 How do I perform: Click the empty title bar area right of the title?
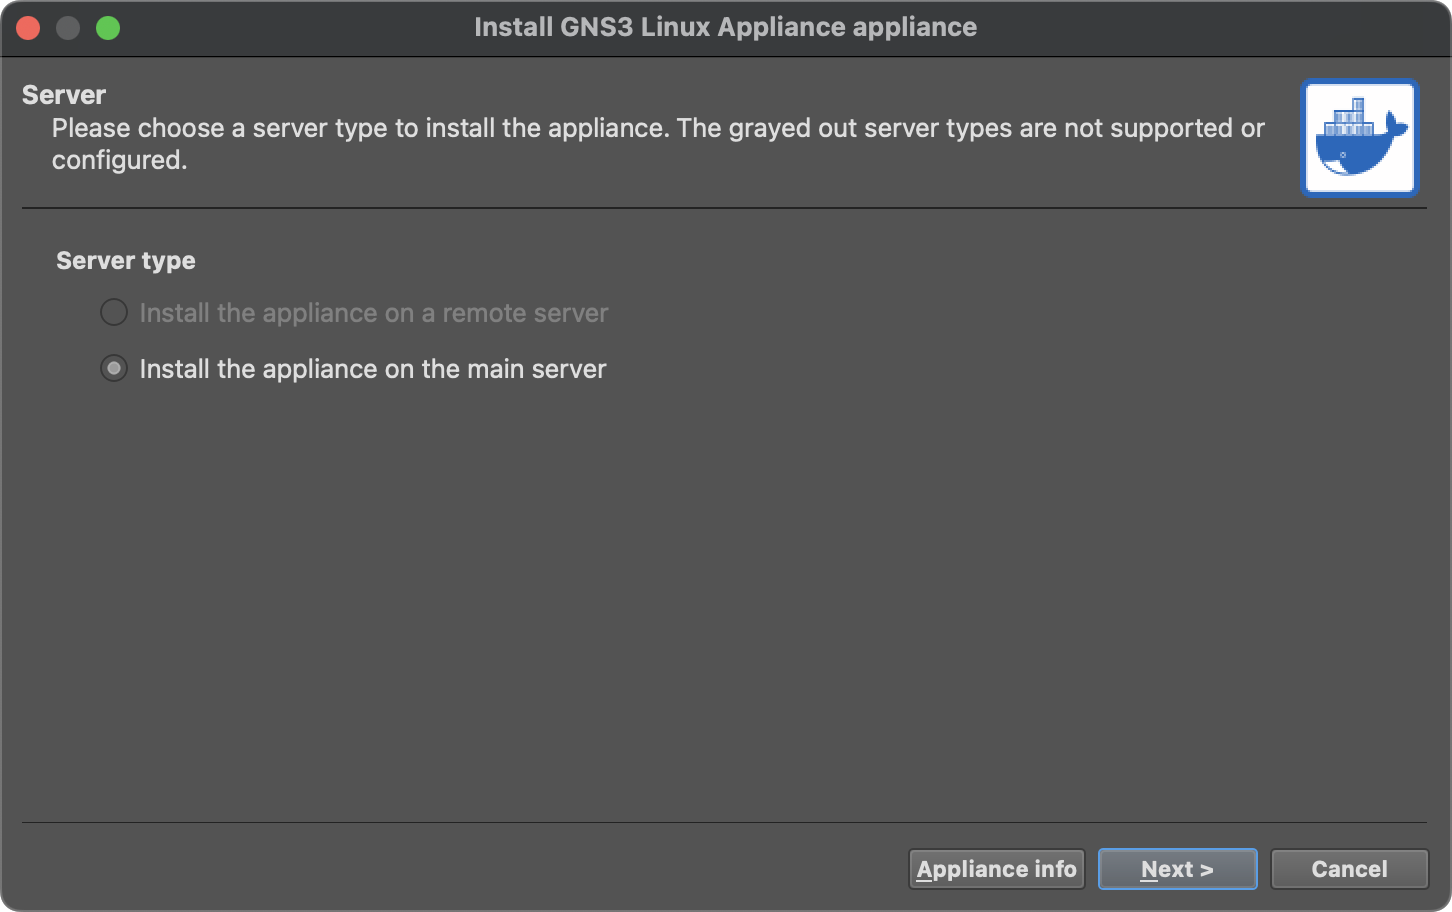click(1200, 27)
